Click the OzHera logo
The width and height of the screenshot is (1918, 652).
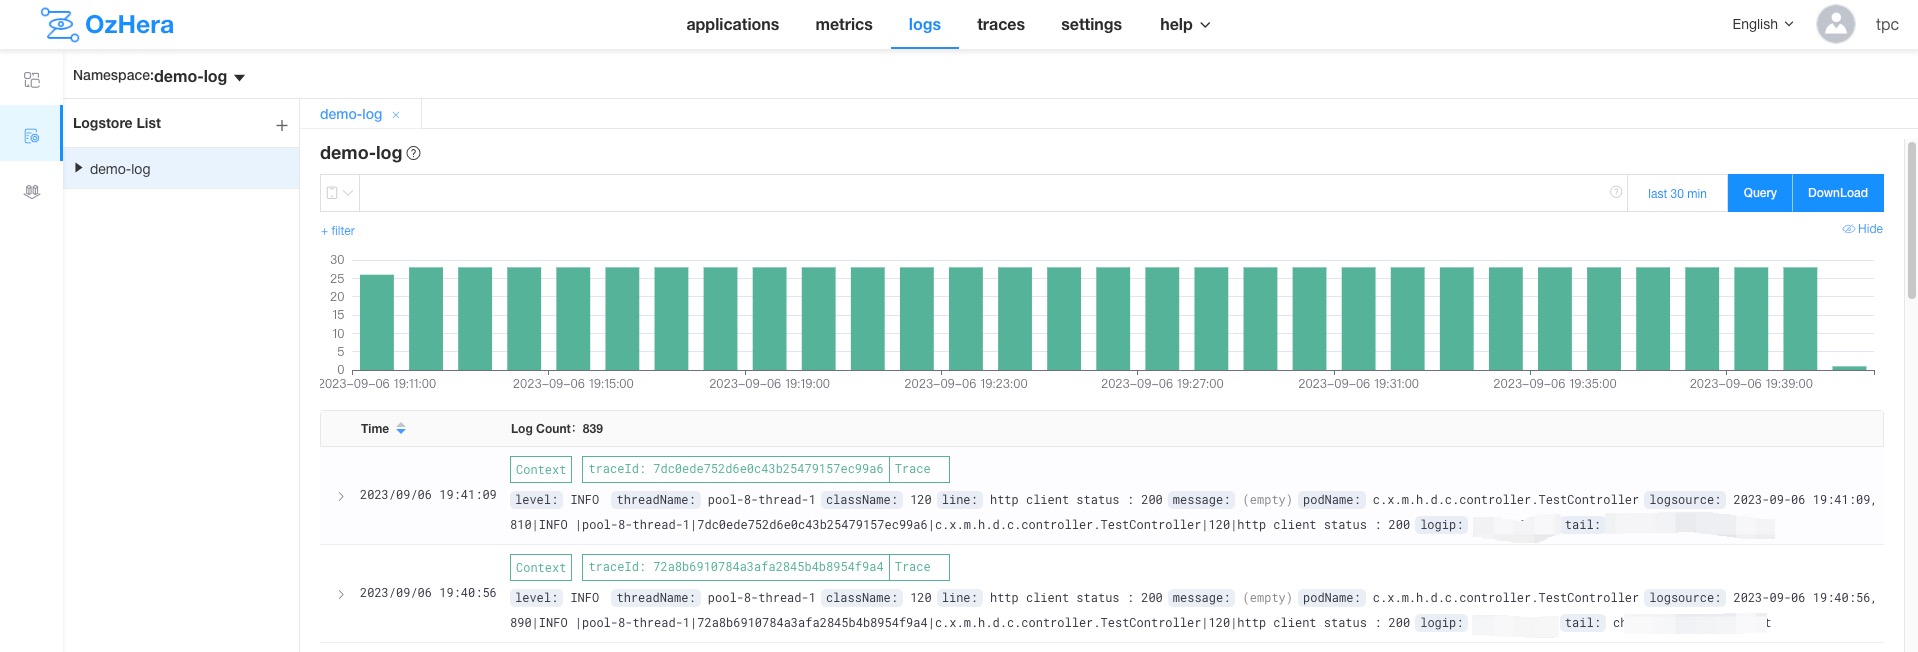click(x=107, y=24)
